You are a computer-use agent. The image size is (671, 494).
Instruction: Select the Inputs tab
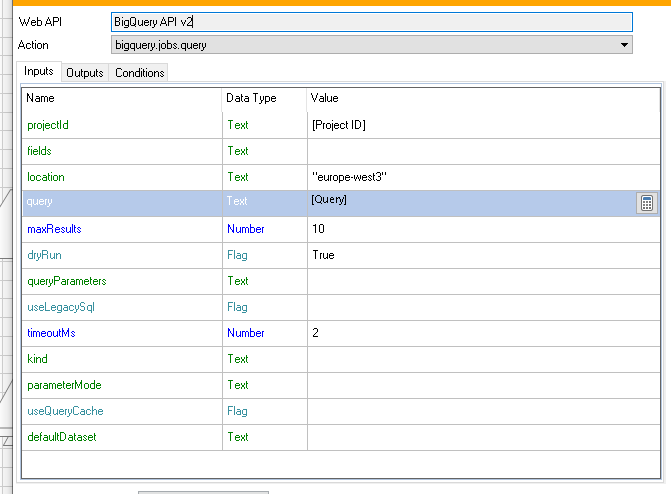[38, 72]
